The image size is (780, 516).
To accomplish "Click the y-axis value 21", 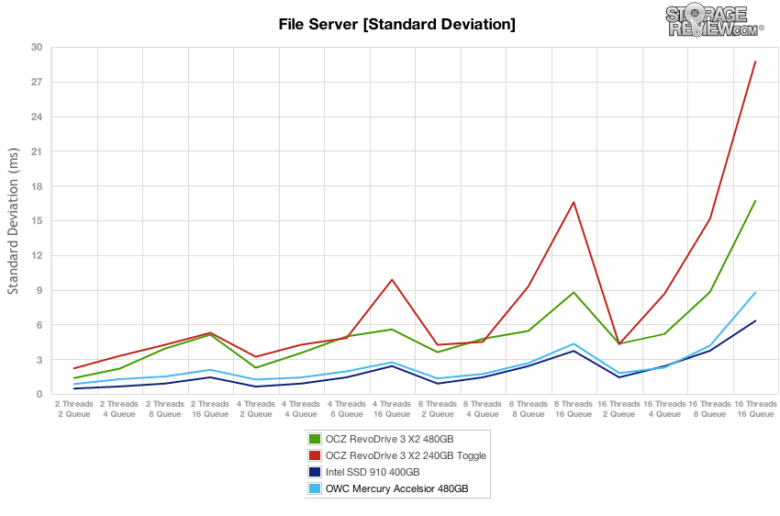I will (x=37, y=151).
